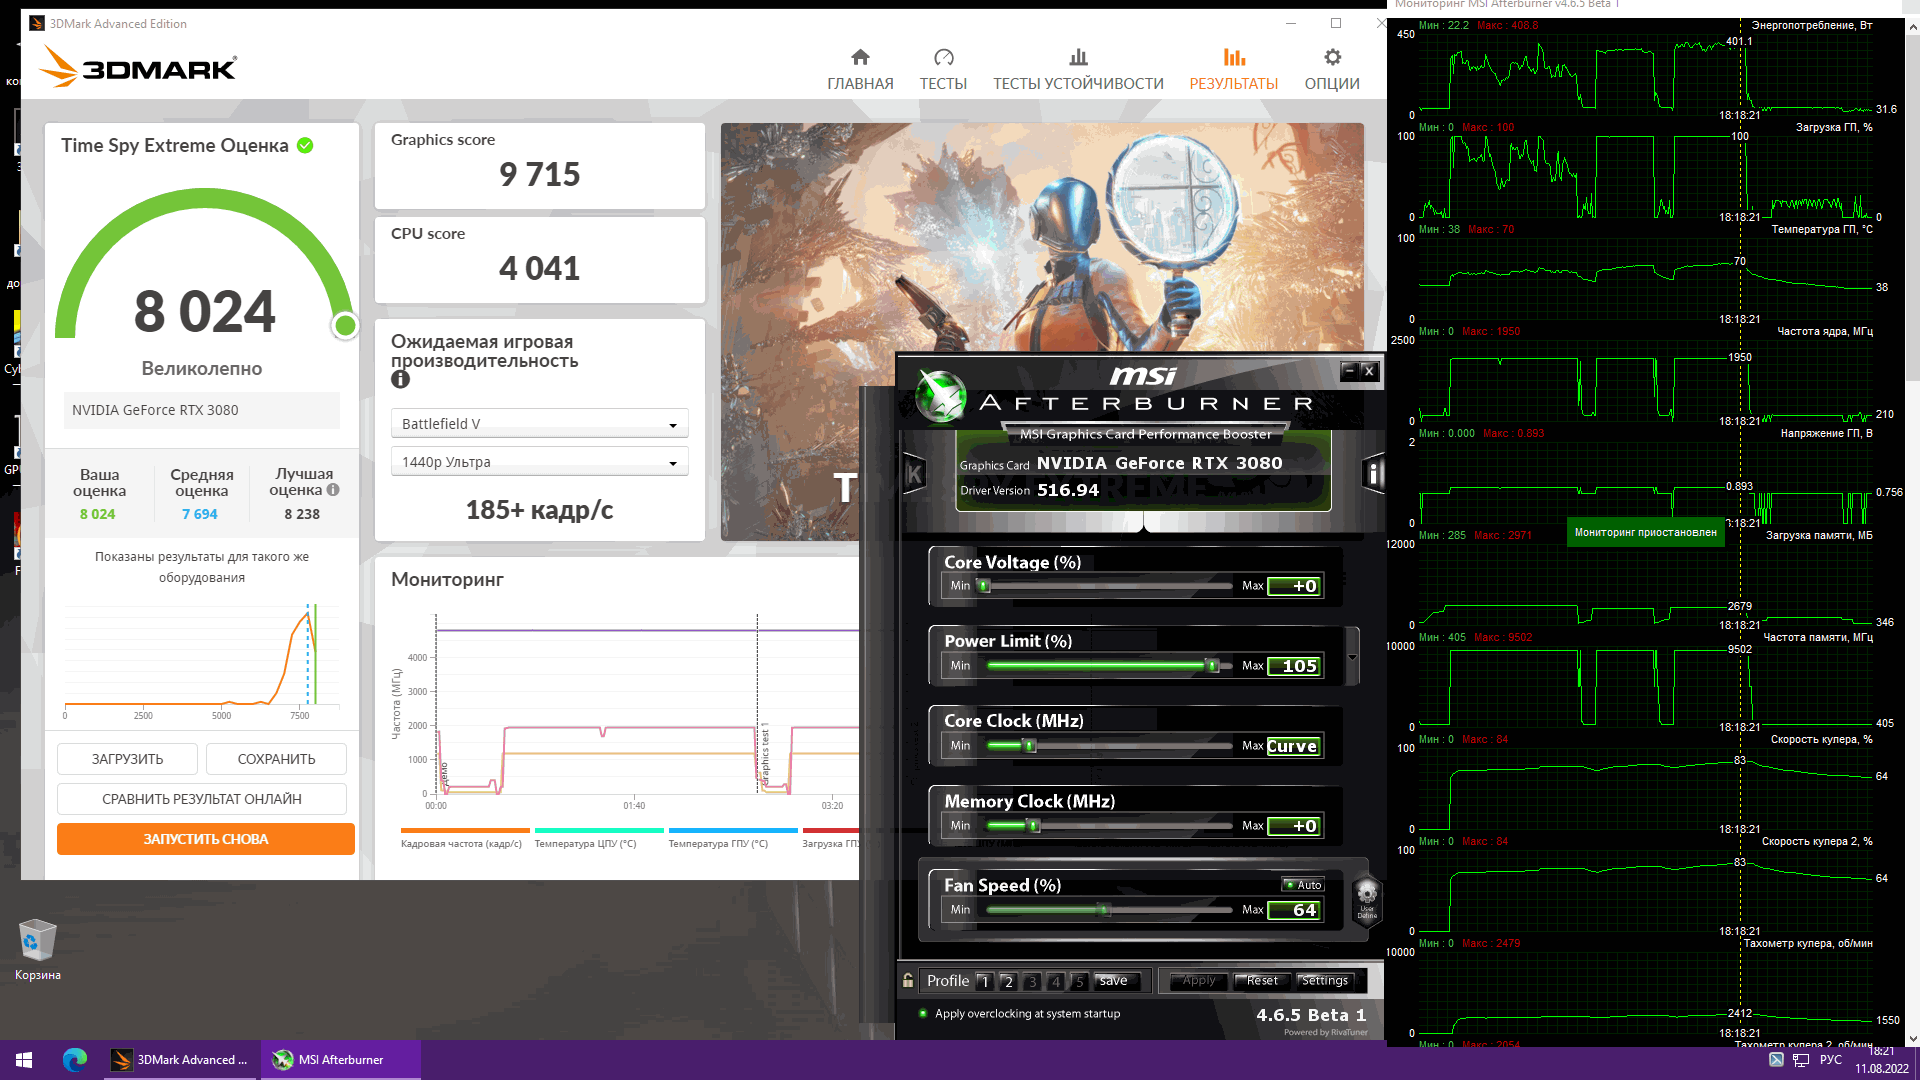Click the profile lock padlock icon
The height and width of the screenshot is (1080, 1920).
tap(908, 981)
